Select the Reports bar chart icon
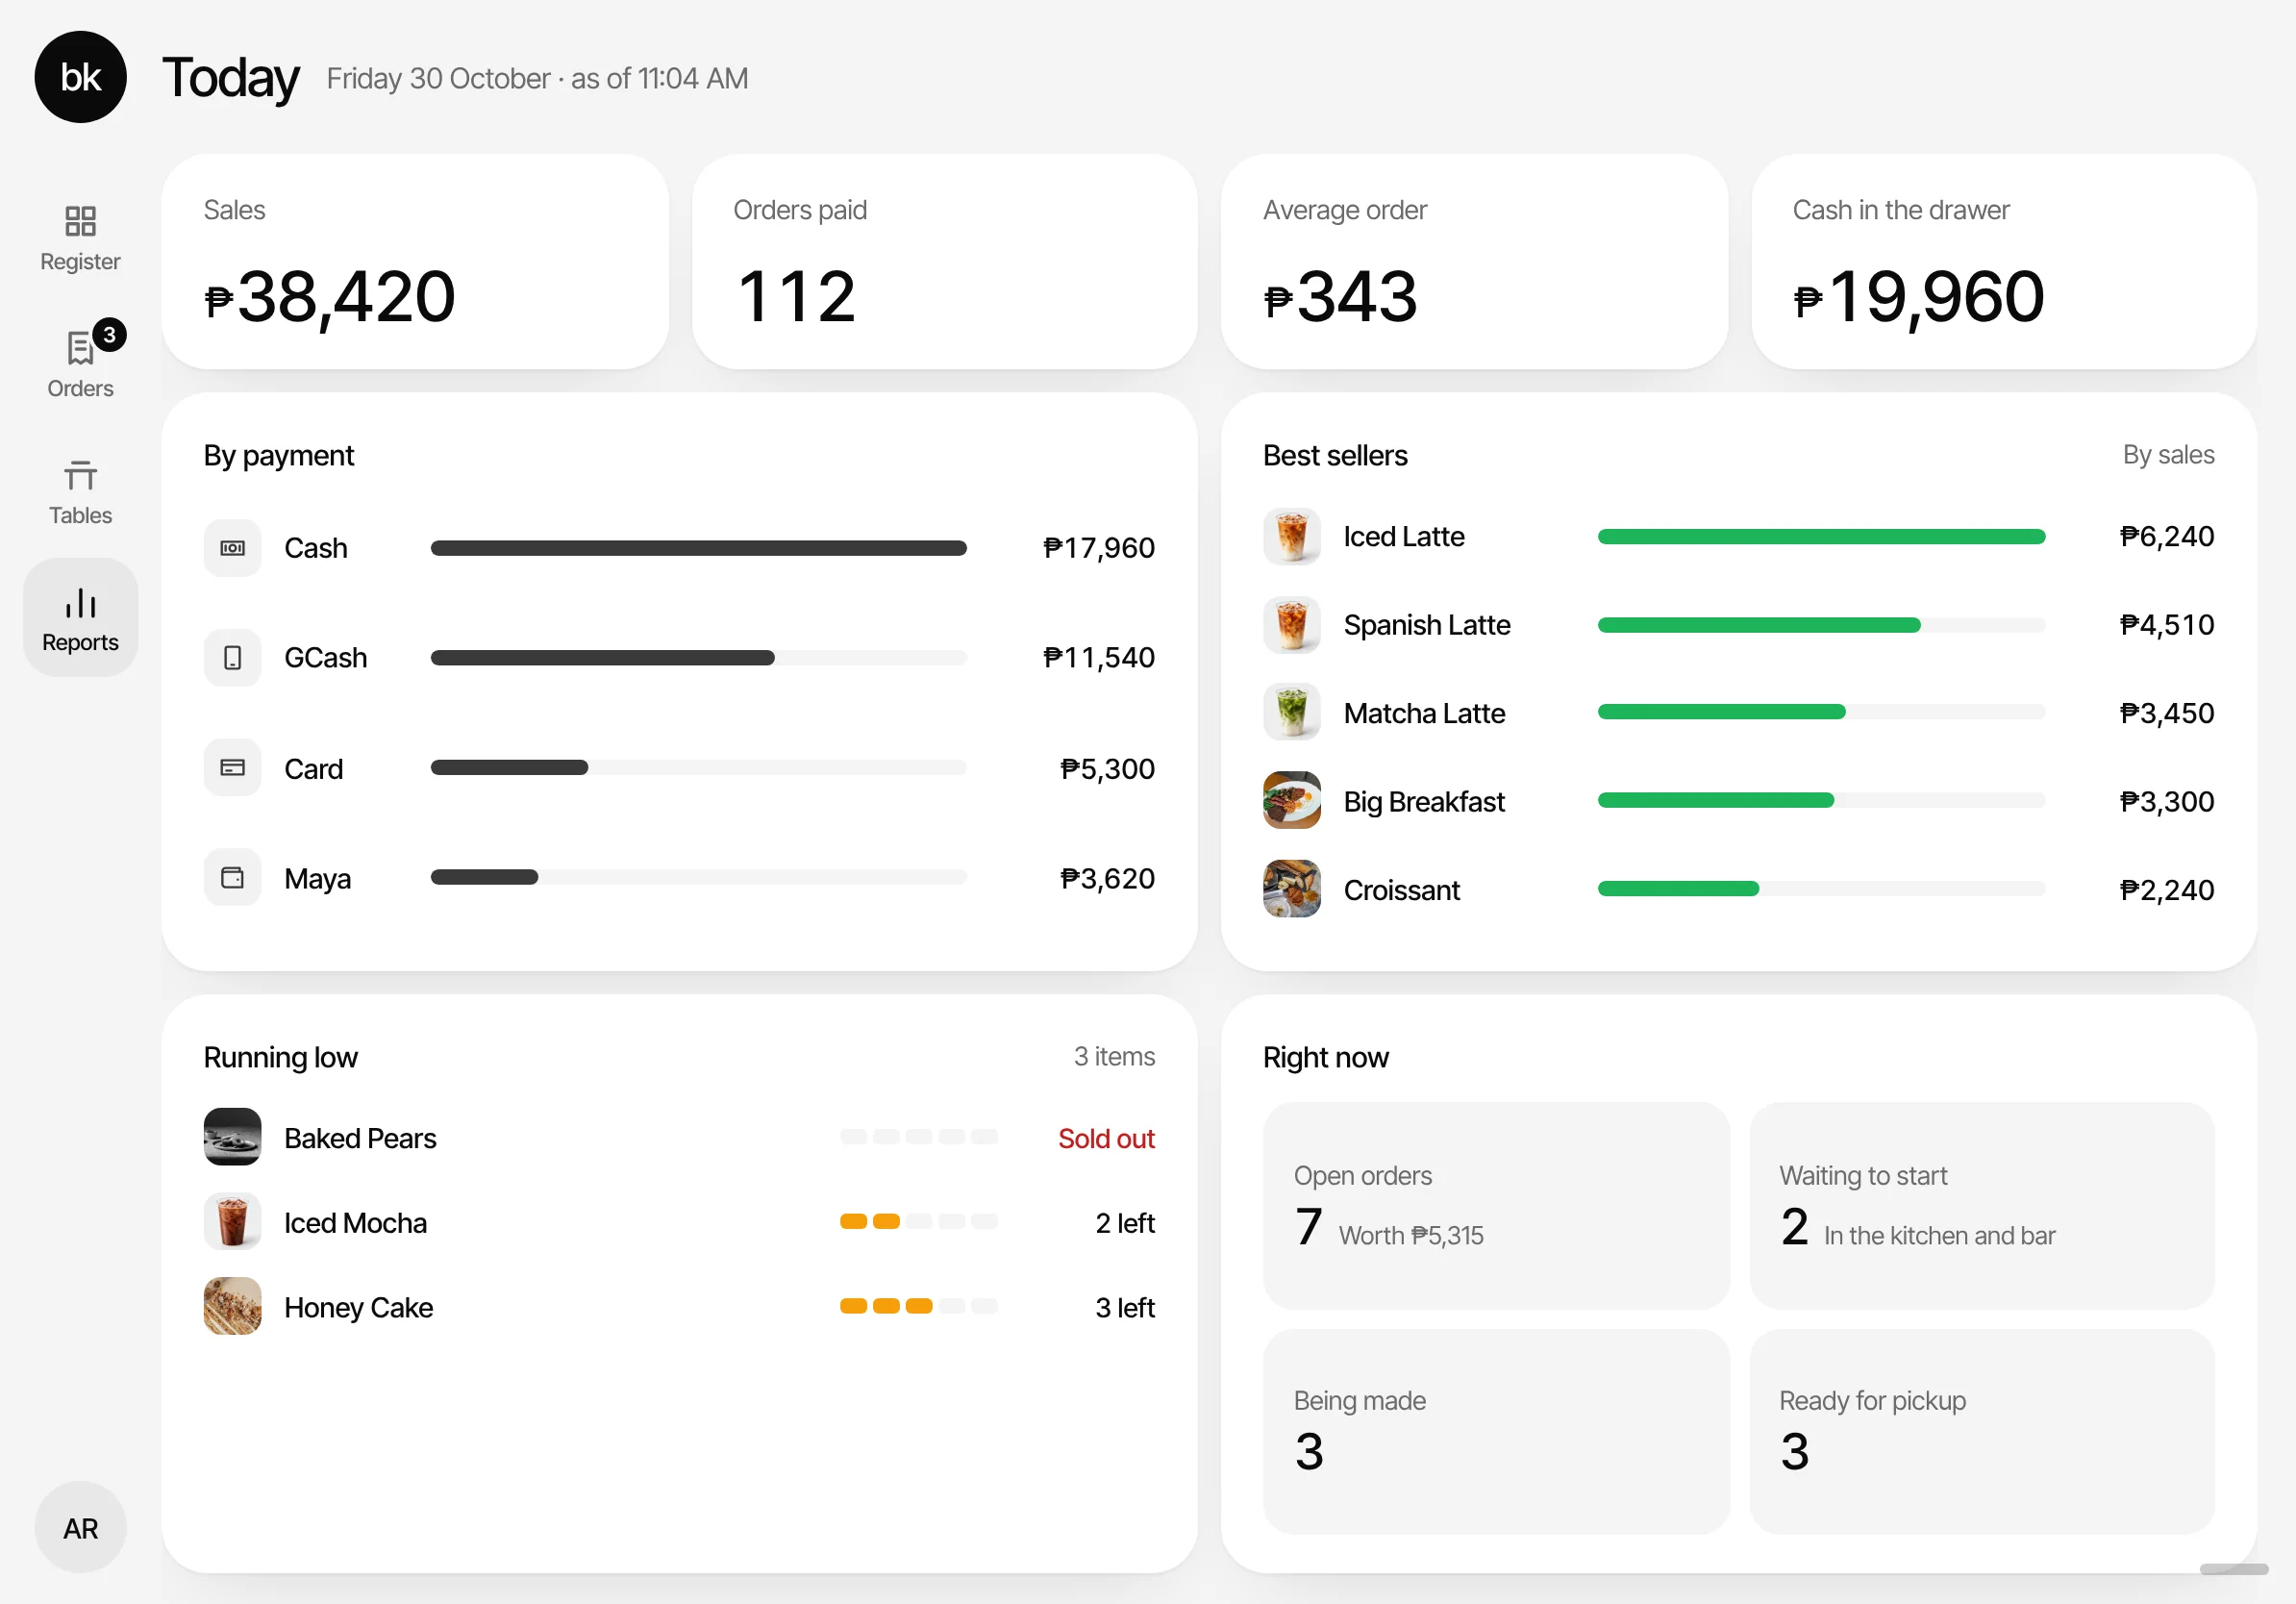The height and width of the screenshot is (1604, 2296). tap(80, 602)
